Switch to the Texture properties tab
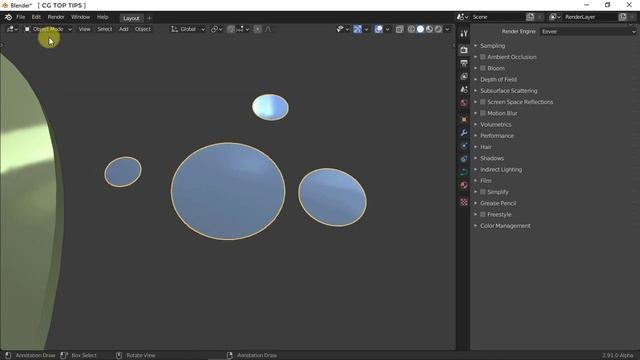640x360 pixels. pos(464,202)
